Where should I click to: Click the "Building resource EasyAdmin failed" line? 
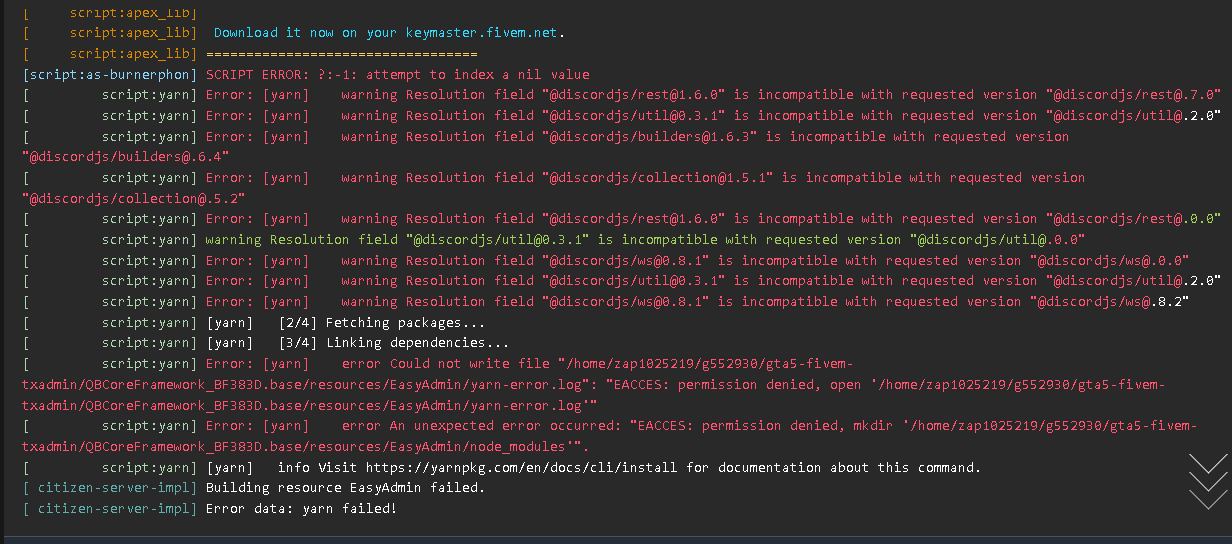point(345,488)
